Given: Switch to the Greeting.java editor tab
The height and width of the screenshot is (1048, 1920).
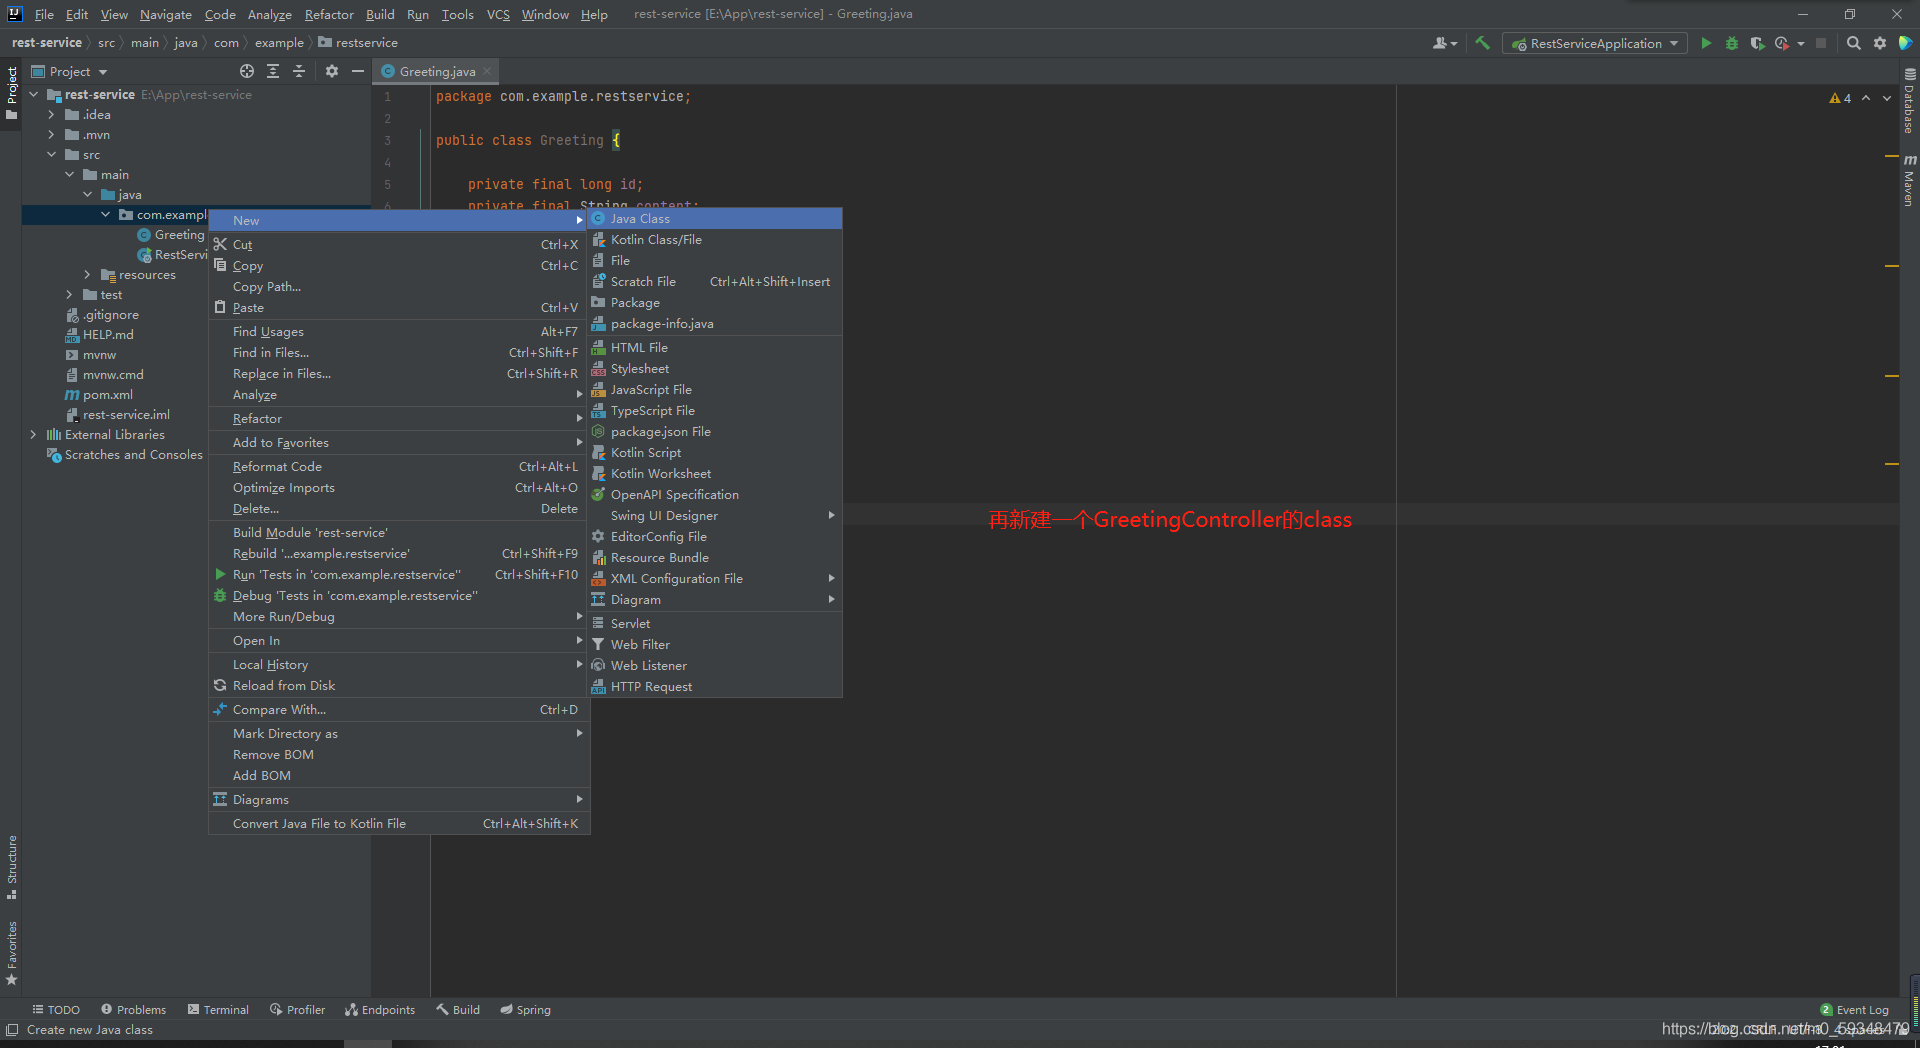Looking at the screenshot, I should pyautogui.click(x=435, y=71).
